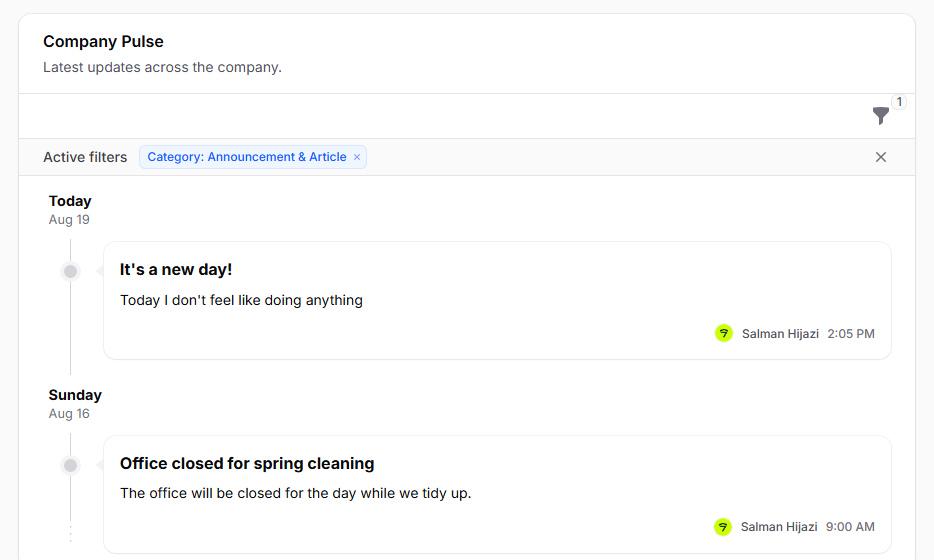Click the Today date heading
Screen dimensions: 934x560
pos(70,201)
